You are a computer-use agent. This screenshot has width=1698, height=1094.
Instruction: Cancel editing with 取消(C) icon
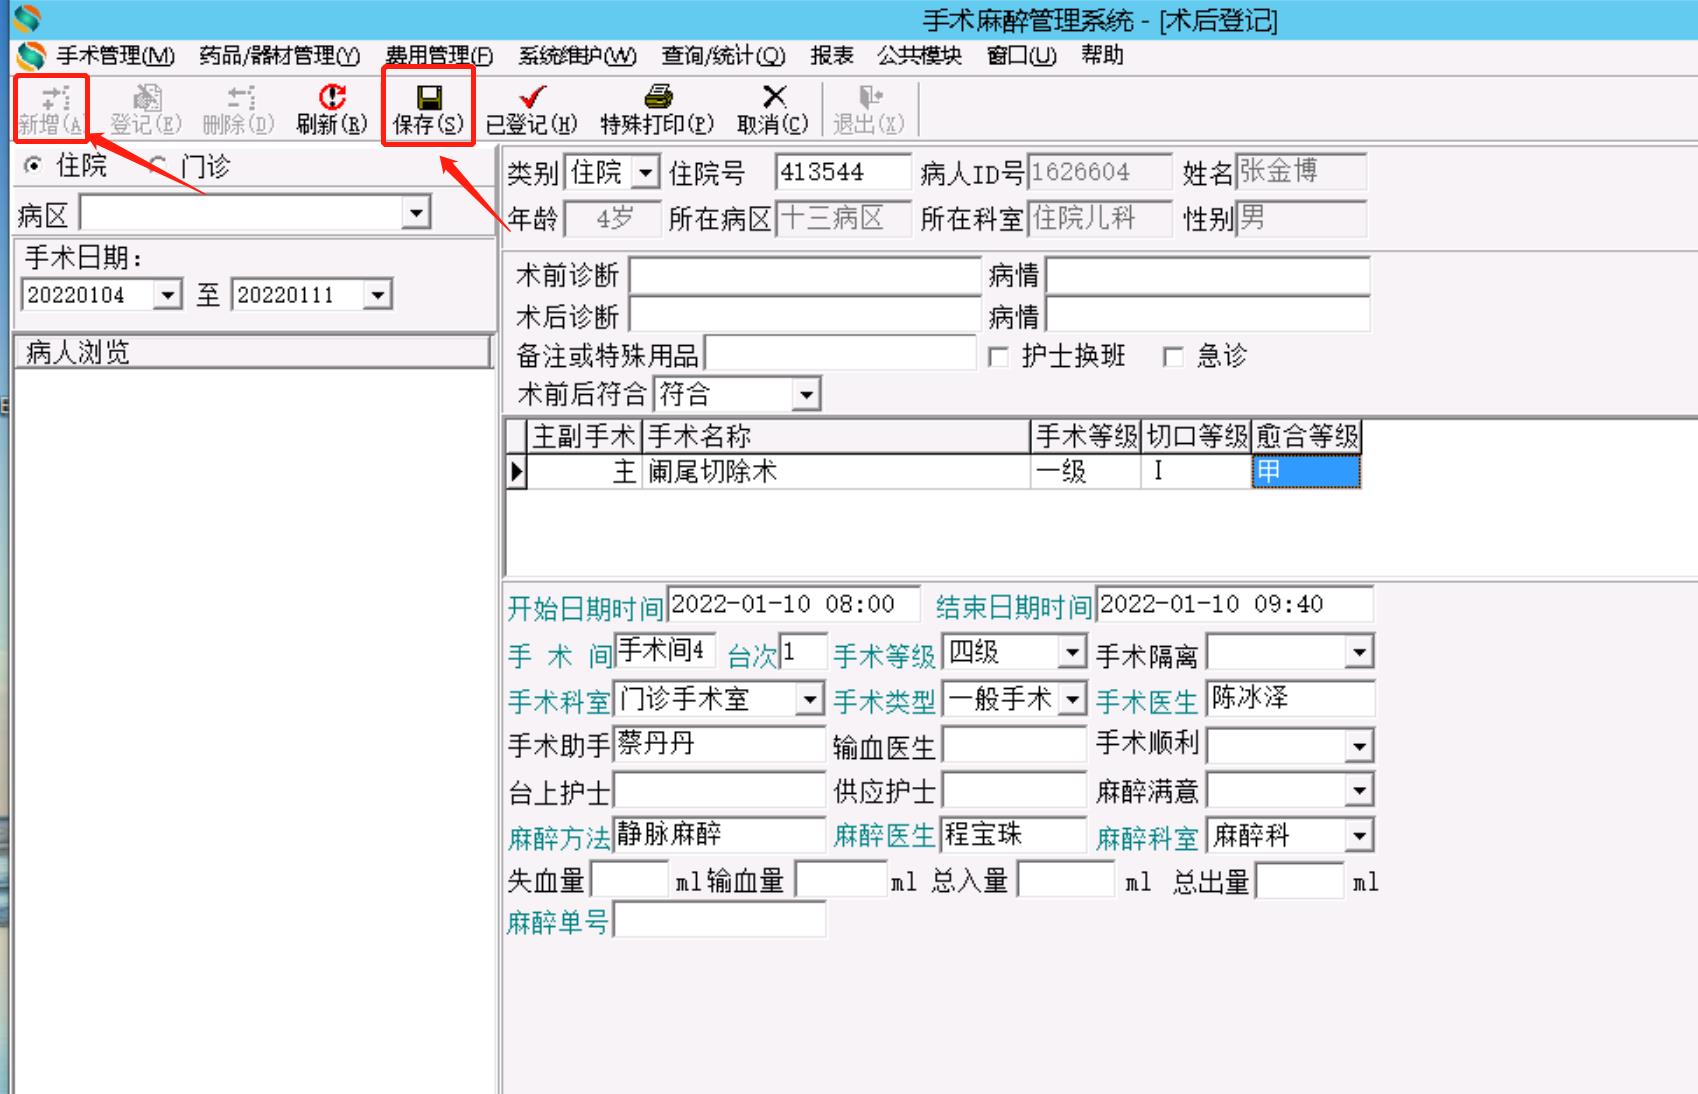click(773, 109)
